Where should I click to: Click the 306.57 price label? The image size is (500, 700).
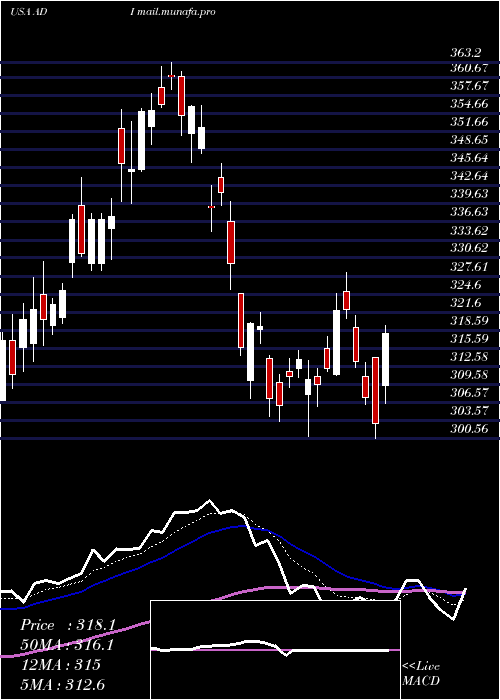469,393
